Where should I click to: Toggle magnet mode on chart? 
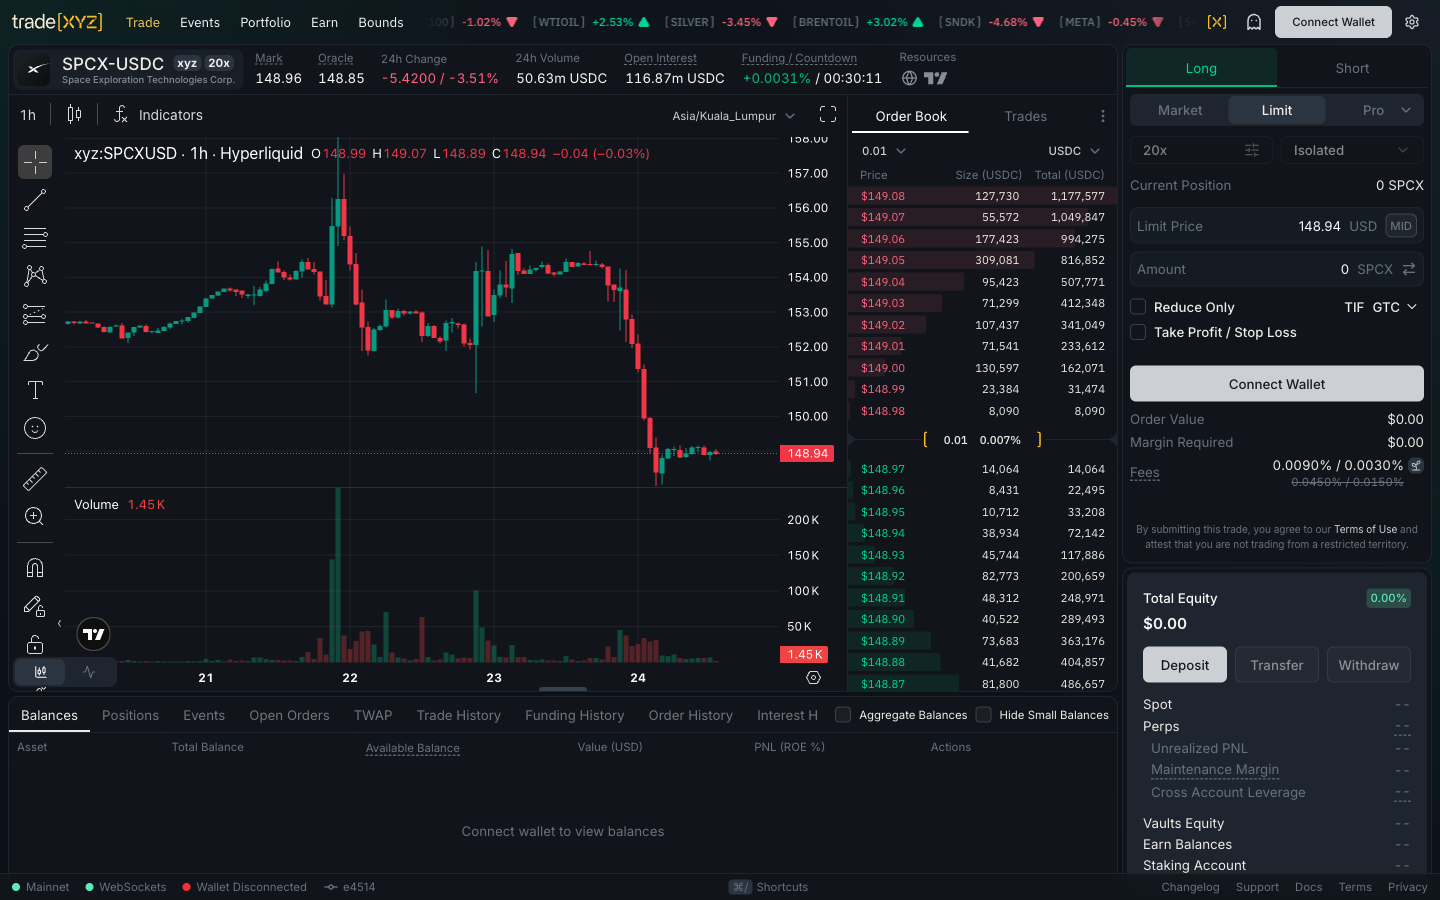coord(35,568)
